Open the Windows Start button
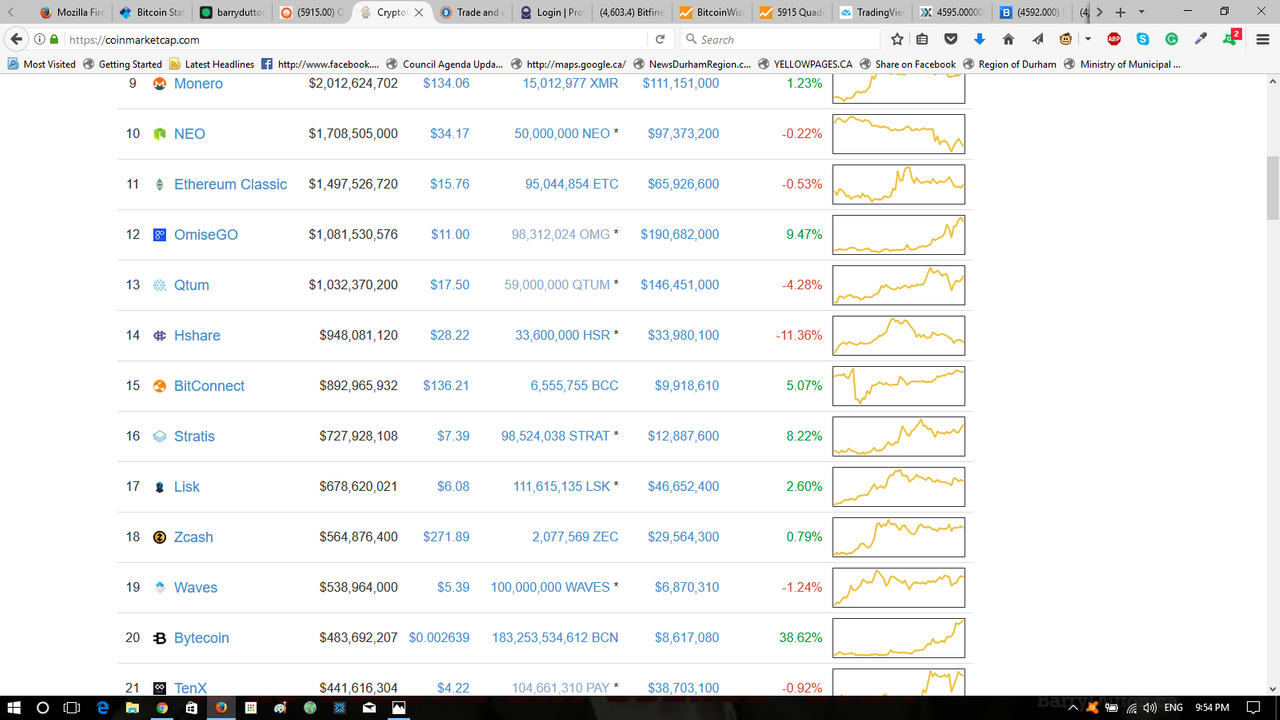Screen dimensions: 1280x720 click(x=14, y=707)
